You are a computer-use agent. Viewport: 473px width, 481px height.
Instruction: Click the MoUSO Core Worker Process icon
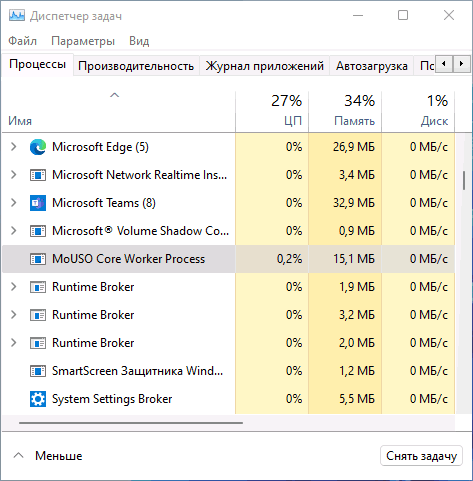coord(38,259)
